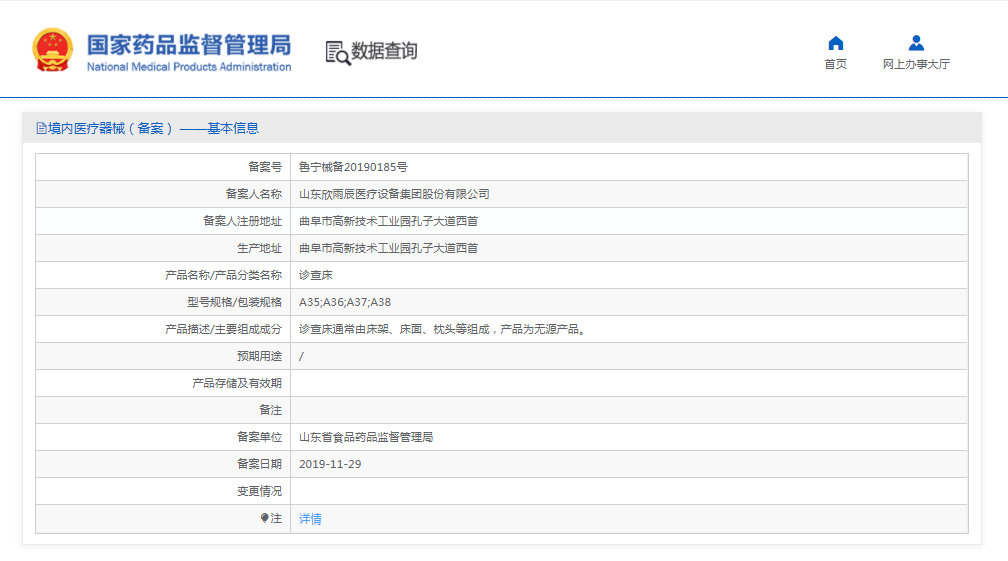The height and width of the screenshot is (561, 1008).
Task: Click the 国家药品监督管理局 title text
Action: click(188, 45)
